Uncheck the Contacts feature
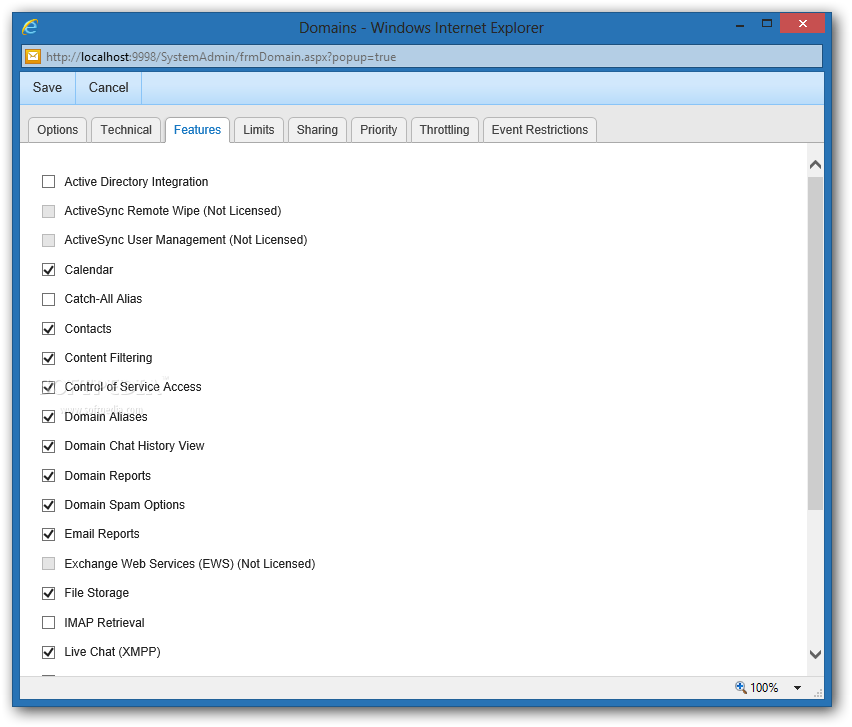Image resolution: width=852 pixels, height=727 pixels. (x=48, y=329)
